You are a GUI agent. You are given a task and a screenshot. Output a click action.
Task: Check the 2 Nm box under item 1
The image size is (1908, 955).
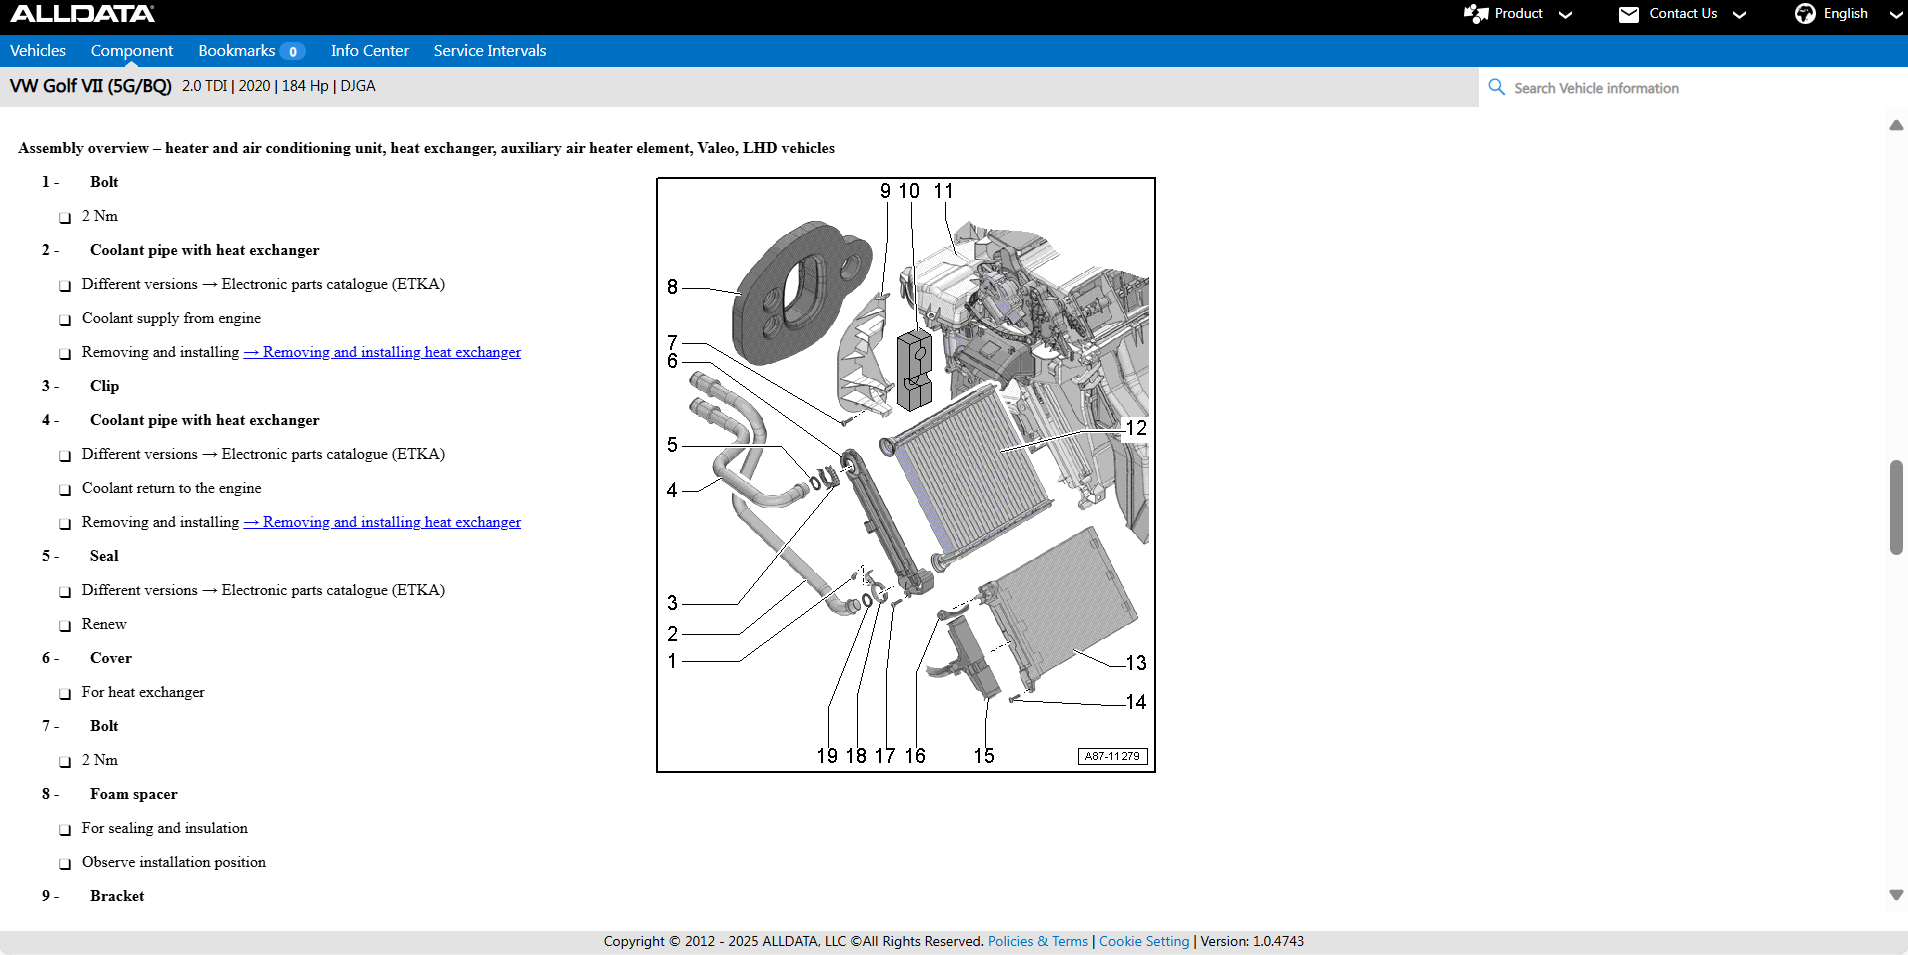pos(65,218)
